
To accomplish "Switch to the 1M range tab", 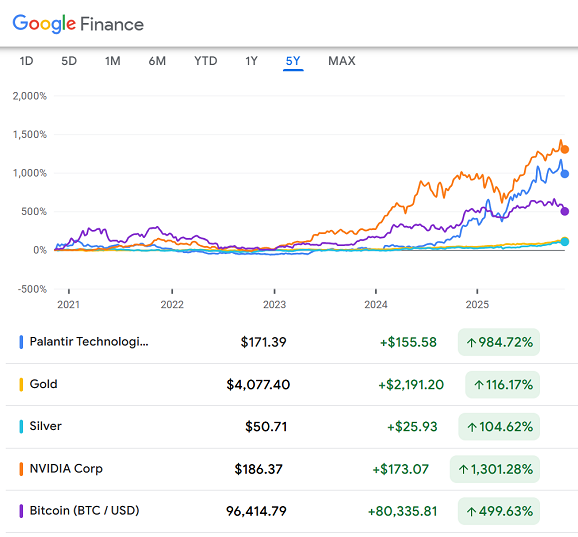I will tap(113, 61).
